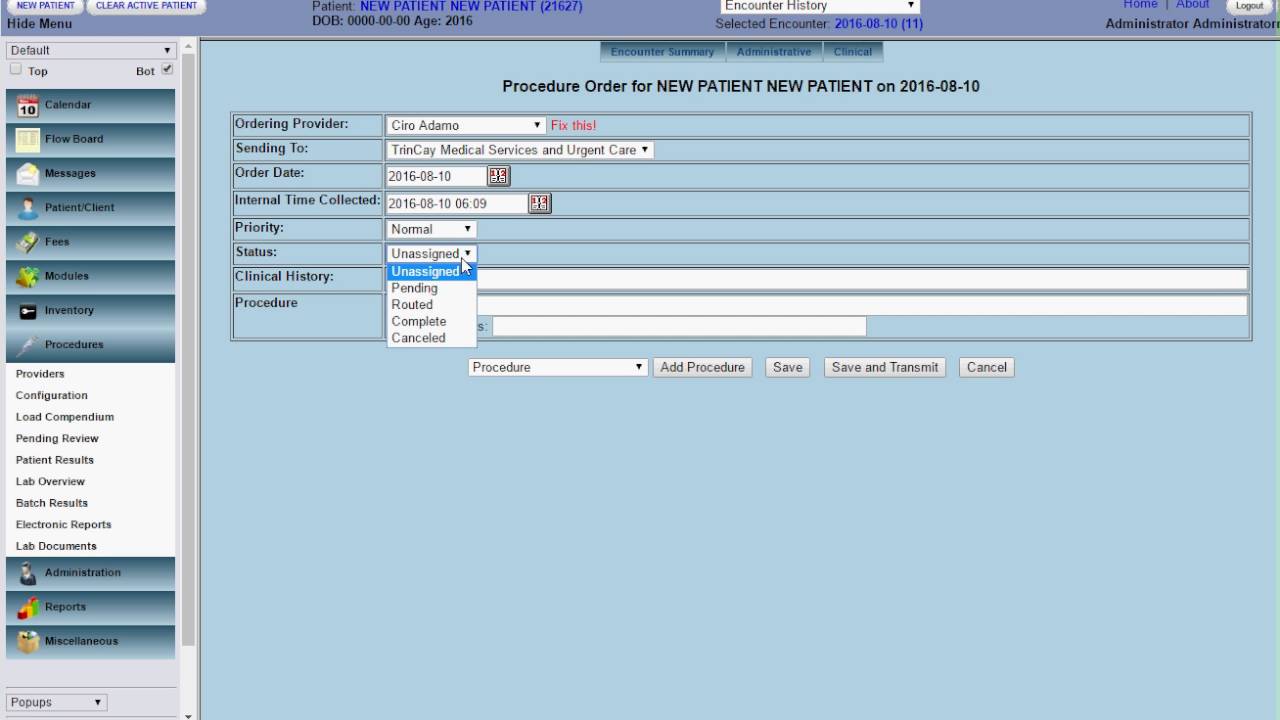
Task: Click the Clinical History input field
Action: point(817,280)
